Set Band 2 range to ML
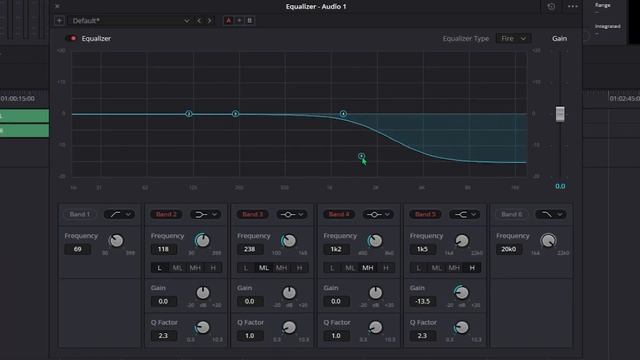Image resolution: width=640 pixels, height=360 pixels. 177,268
